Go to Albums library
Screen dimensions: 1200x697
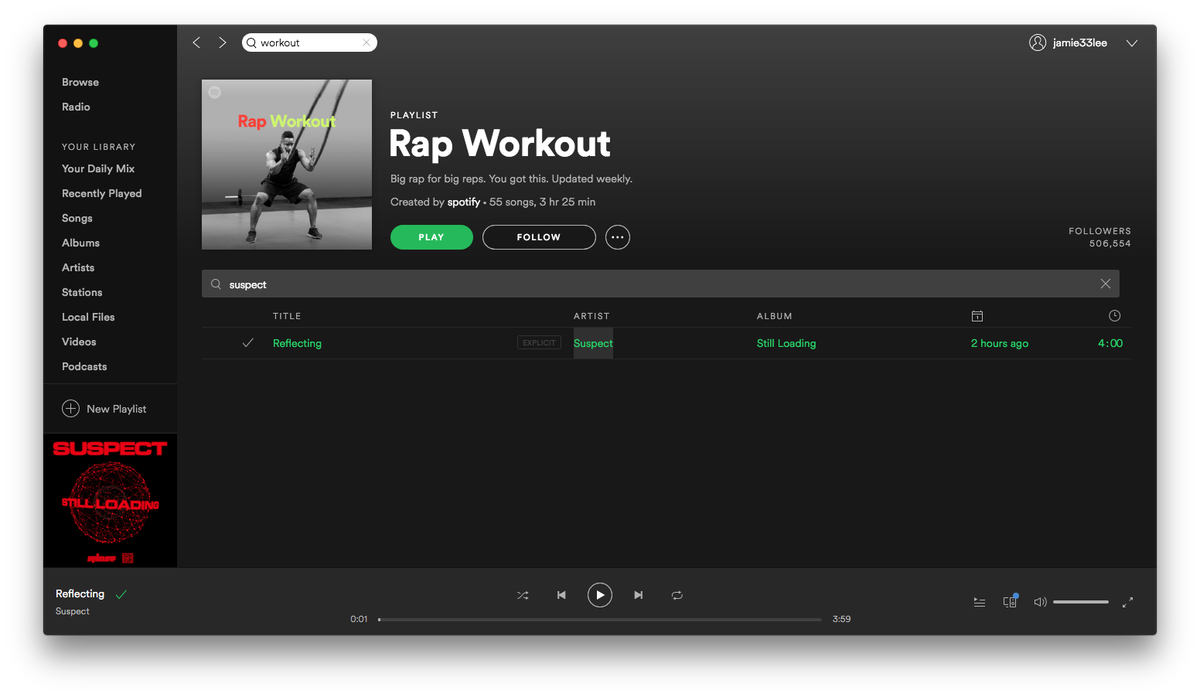coord(81,243)
